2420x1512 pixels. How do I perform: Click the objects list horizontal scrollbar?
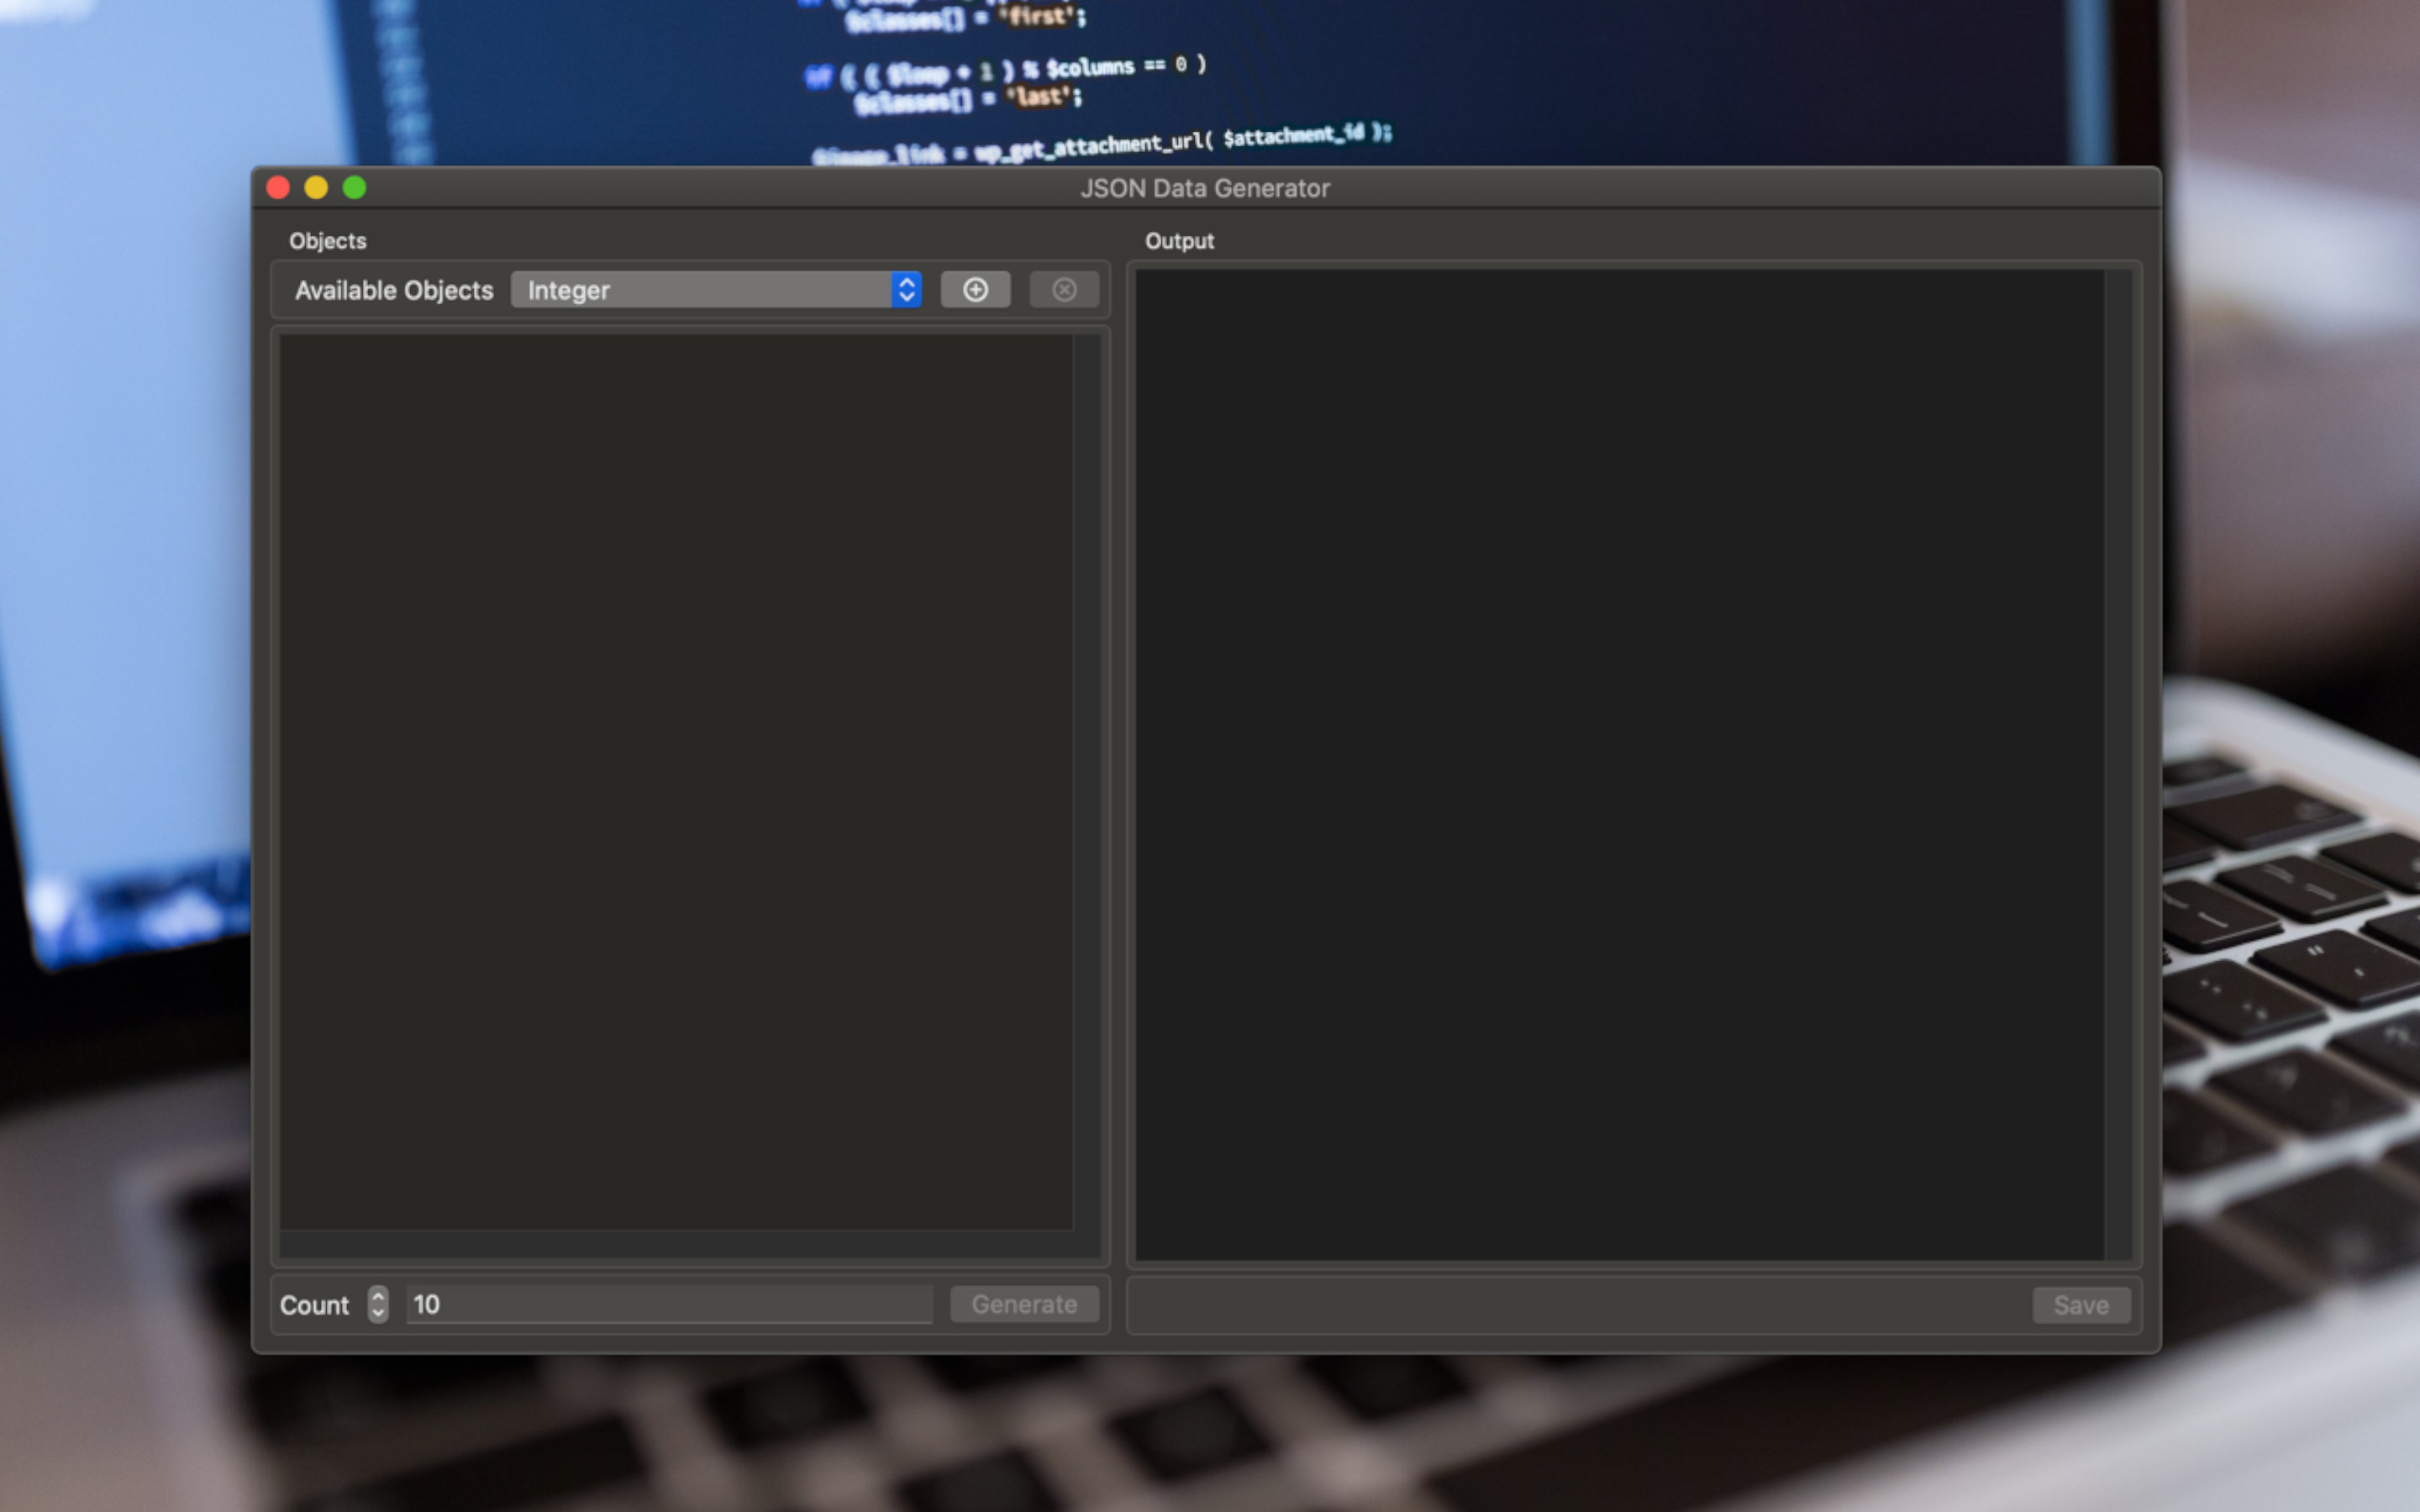pyautogui.click(x=676, y=1244)
